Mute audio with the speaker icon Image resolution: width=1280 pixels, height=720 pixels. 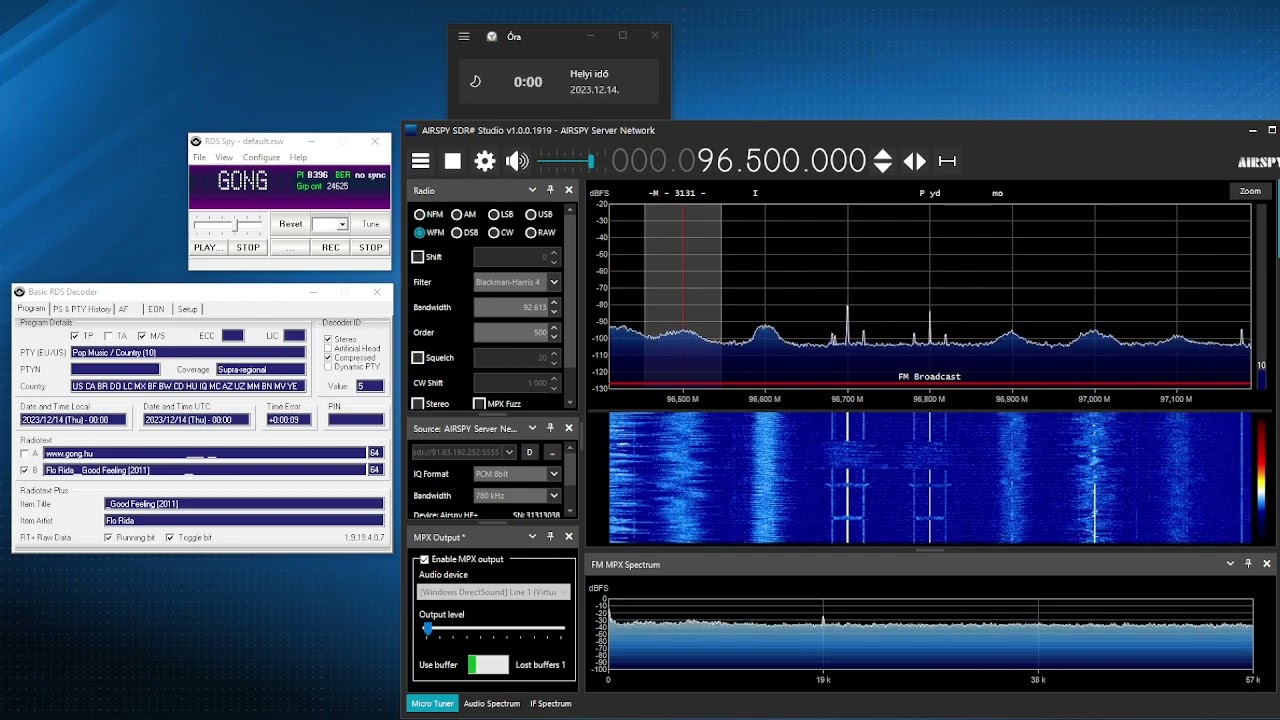pos(517,161)
